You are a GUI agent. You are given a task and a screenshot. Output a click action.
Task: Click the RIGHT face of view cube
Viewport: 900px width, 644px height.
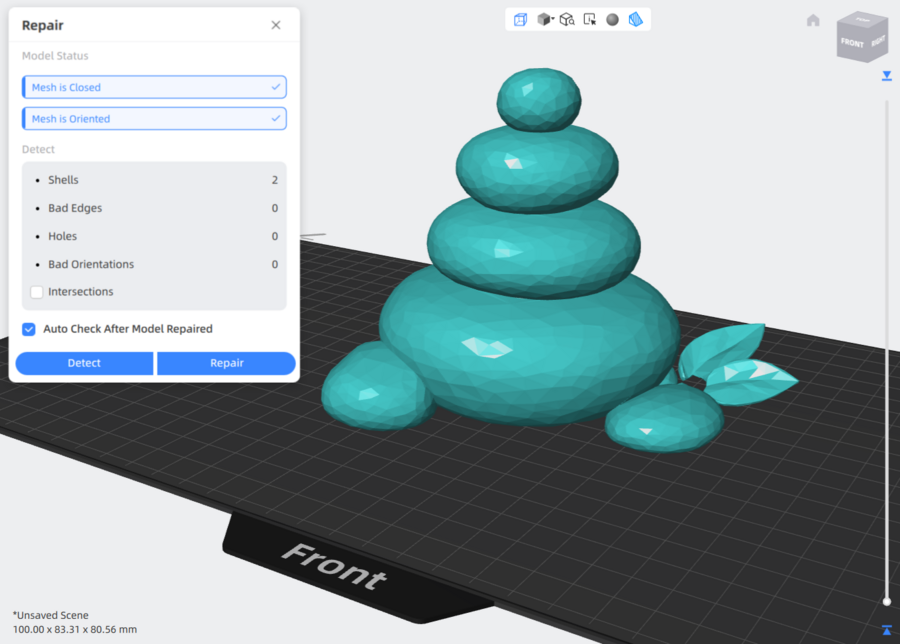[878, 41]
